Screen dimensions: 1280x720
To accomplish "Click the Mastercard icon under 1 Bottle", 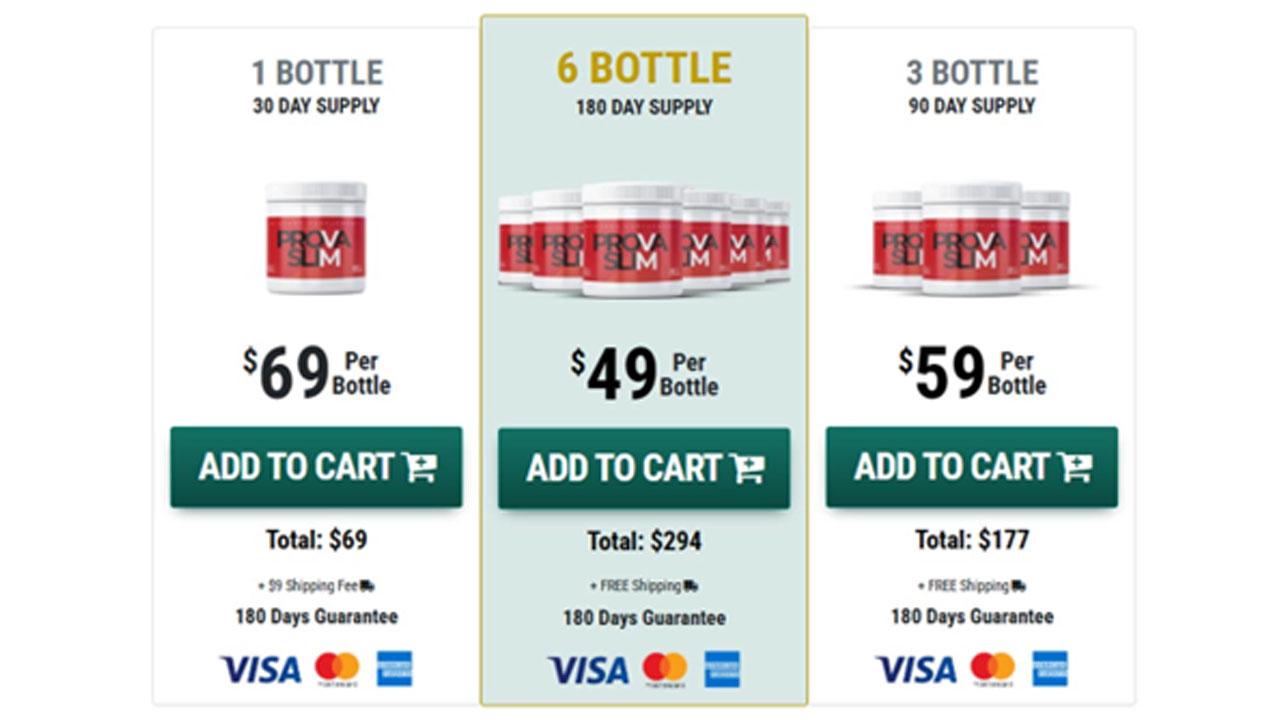I will point(337,668).
